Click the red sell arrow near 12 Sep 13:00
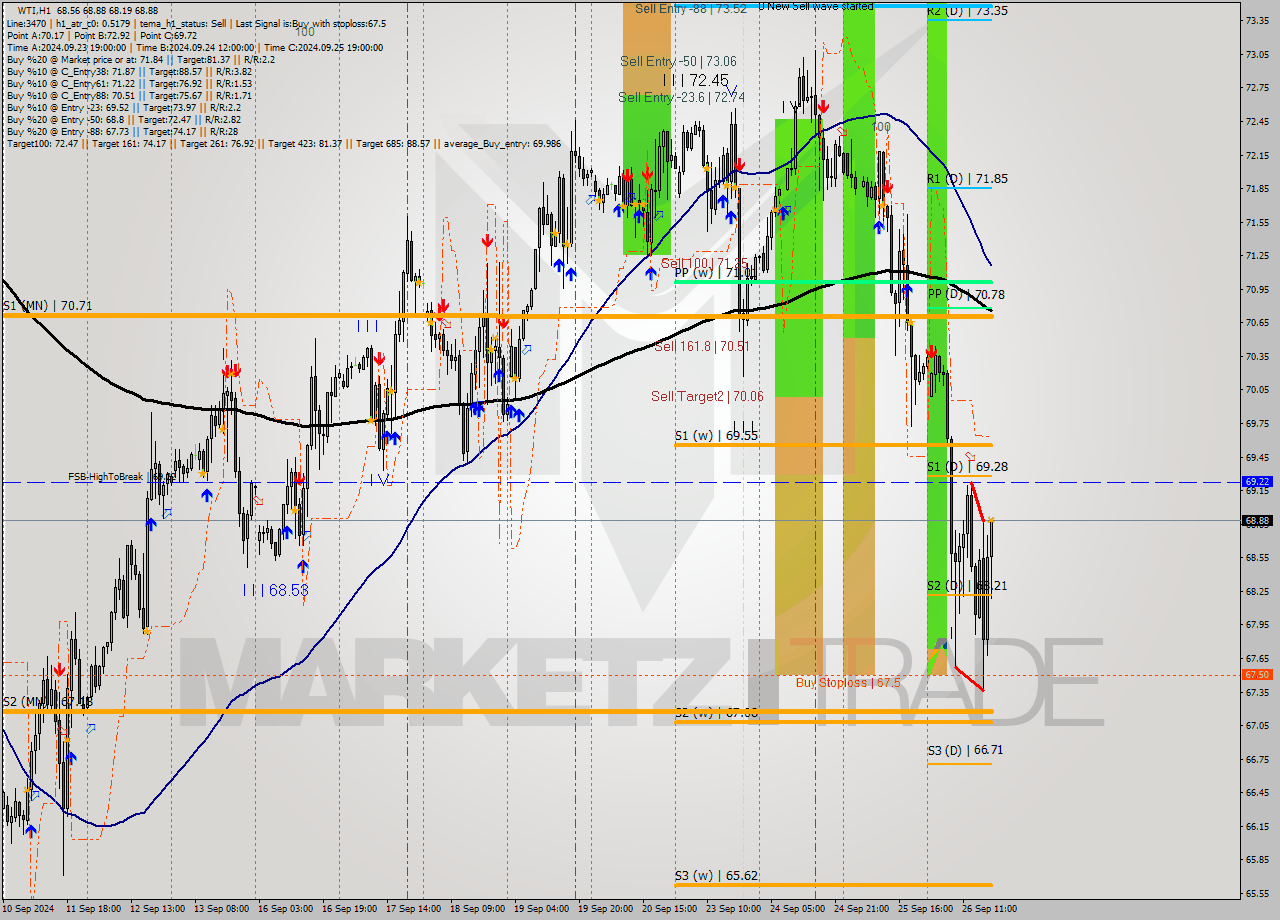 60,668
